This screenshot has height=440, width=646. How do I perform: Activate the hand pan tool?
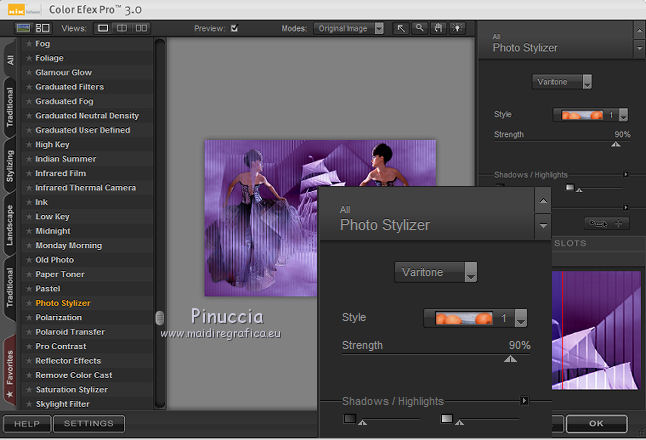click(x=437, y=28)
